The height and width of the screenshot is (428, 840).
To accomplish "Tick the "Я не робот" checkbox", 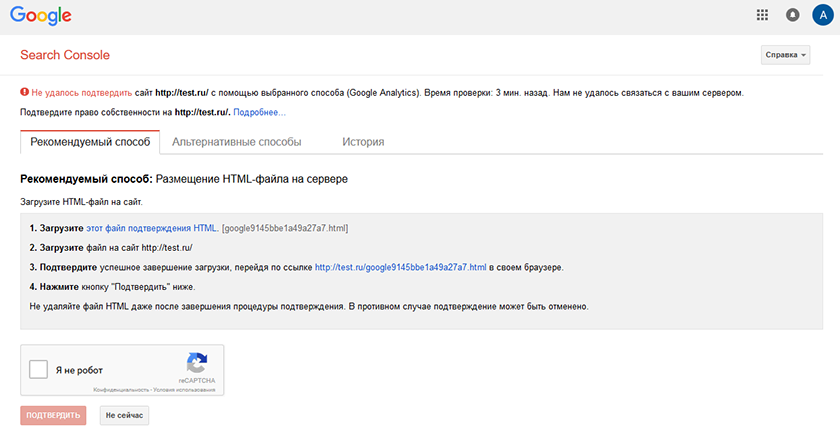I will [39, 370].
